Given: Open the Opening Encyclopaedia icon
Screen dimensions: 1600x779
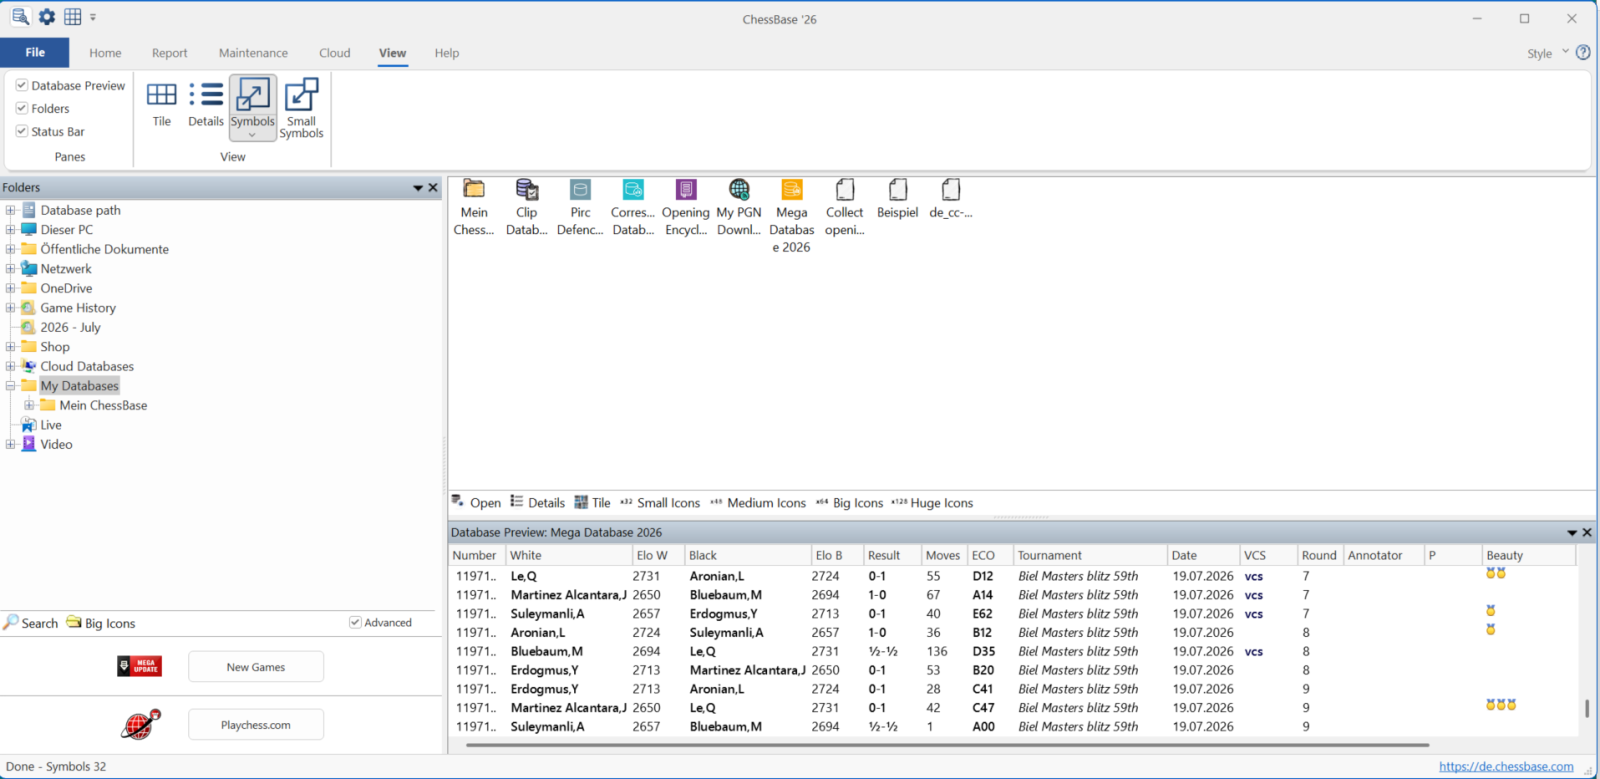Looking at the screenshot, I should point(686,208).
